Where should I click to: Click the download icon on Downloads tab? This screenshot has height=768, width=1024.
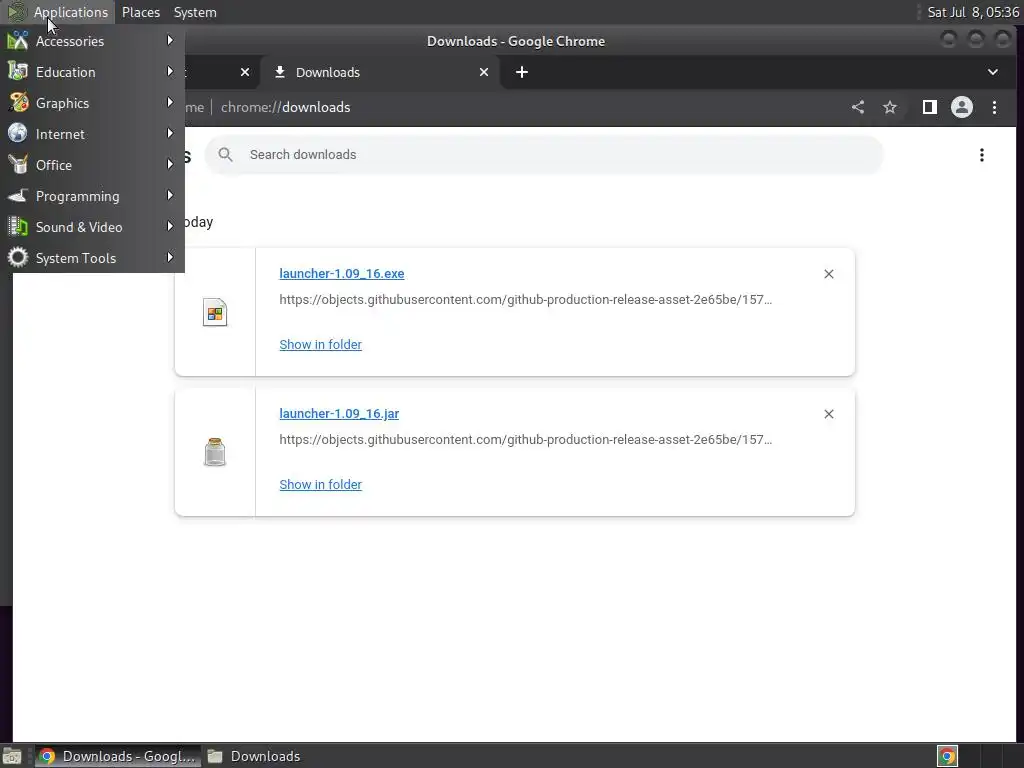coord(280,72)
